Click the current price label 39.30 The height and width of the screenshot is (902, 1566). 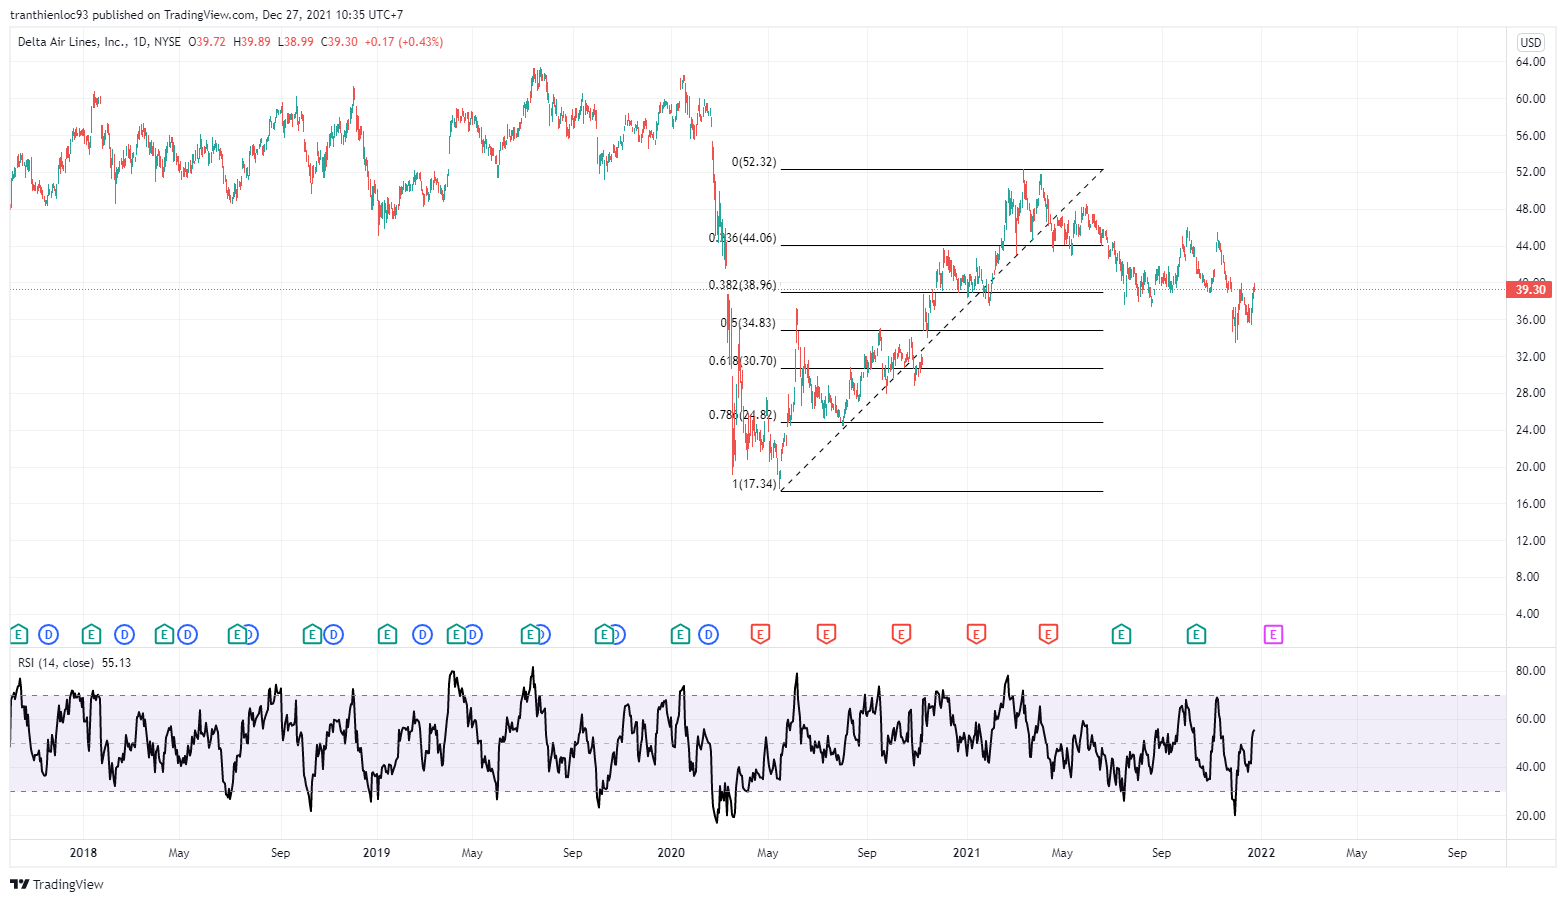coord(1530,290)
